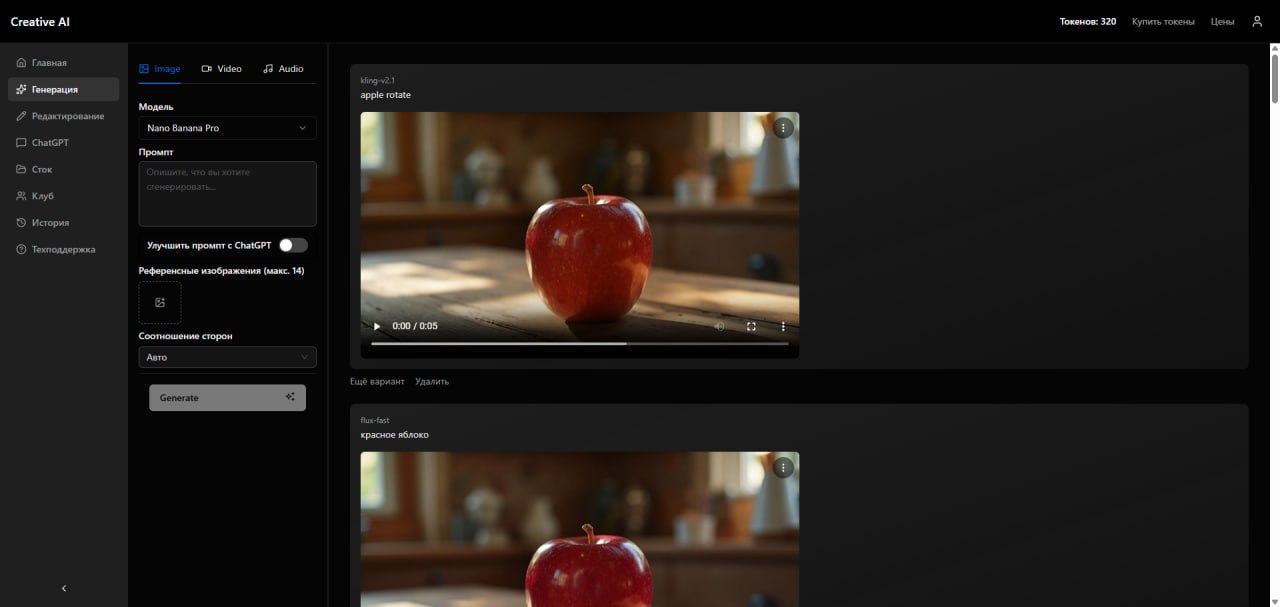Go to ChatGPT in the sidebar
Screen dimensions: 1280x607
(x=63, y=143)
